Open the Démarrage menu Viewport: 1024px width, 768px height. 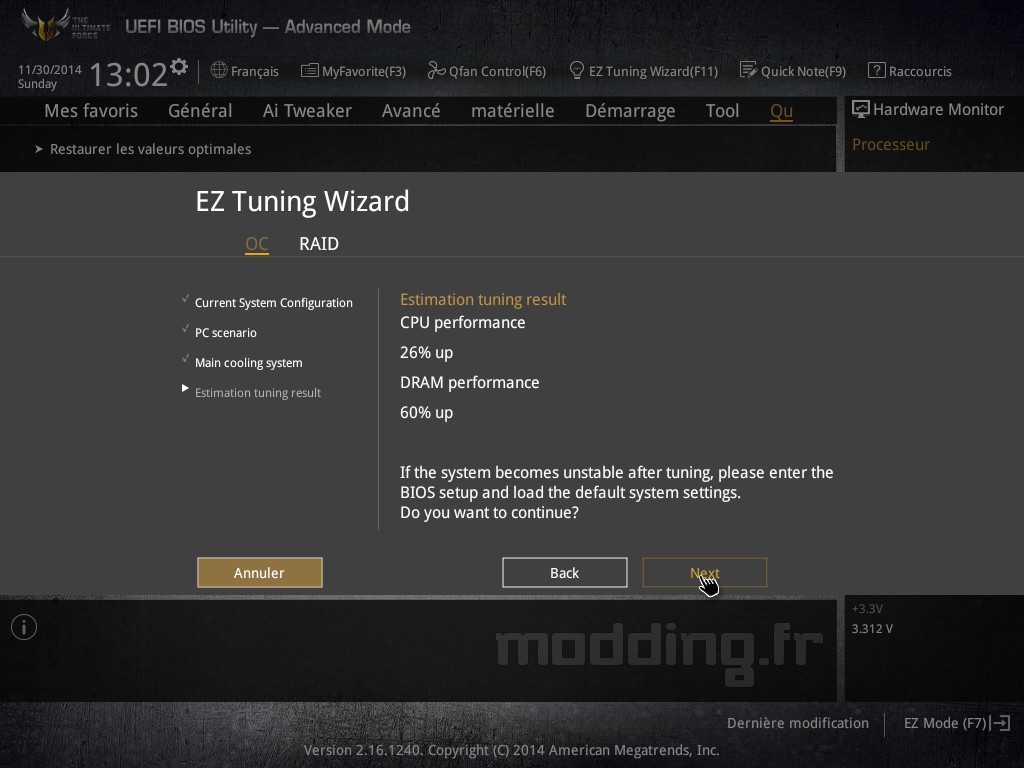(630, 111)
